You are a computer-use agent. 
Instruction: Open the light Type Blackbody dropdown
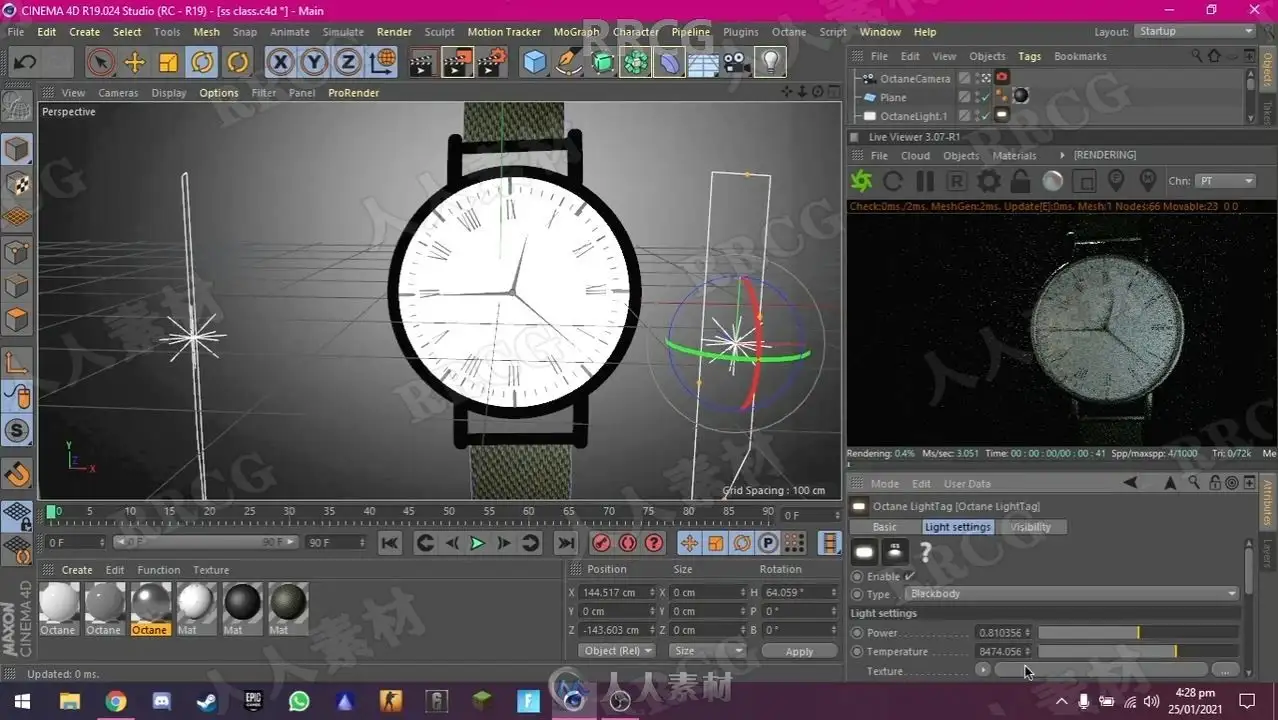[x=1072, y=594]
